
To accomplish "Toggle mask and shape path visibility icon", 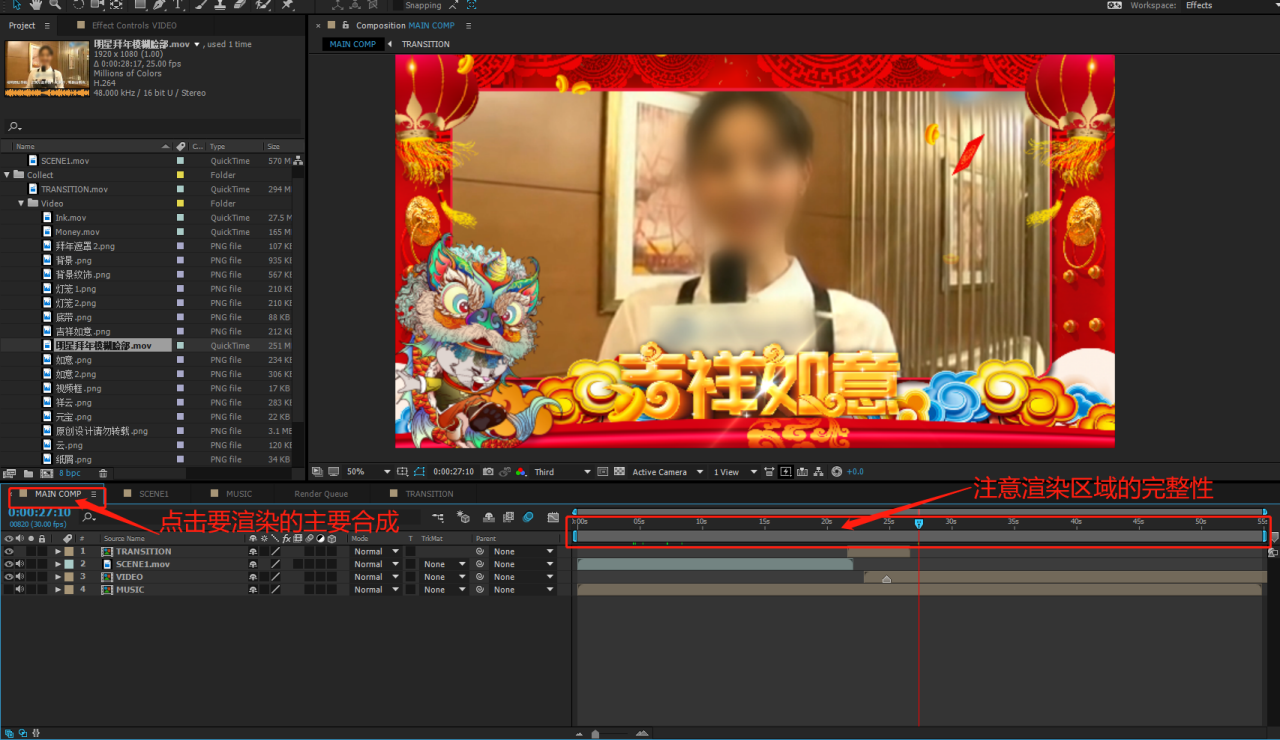I will click(x=419, y=471).
